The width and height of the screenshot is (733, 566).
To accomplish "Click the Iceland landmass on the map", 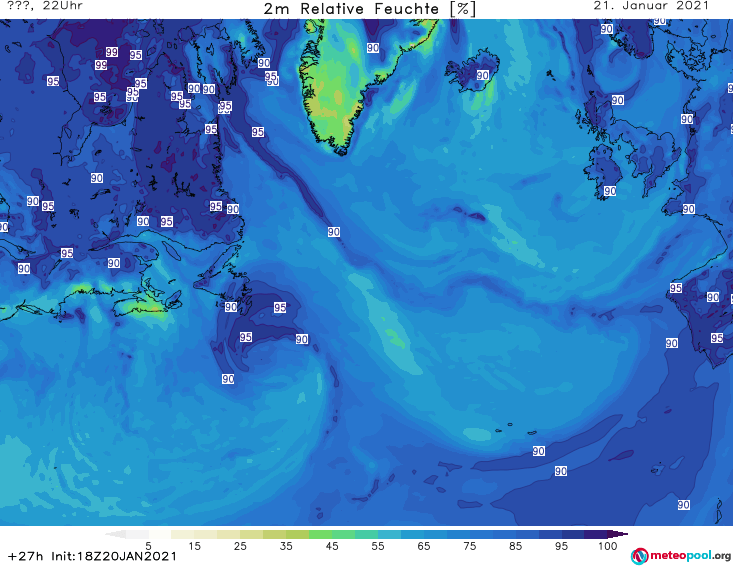I will pos(472,72).
